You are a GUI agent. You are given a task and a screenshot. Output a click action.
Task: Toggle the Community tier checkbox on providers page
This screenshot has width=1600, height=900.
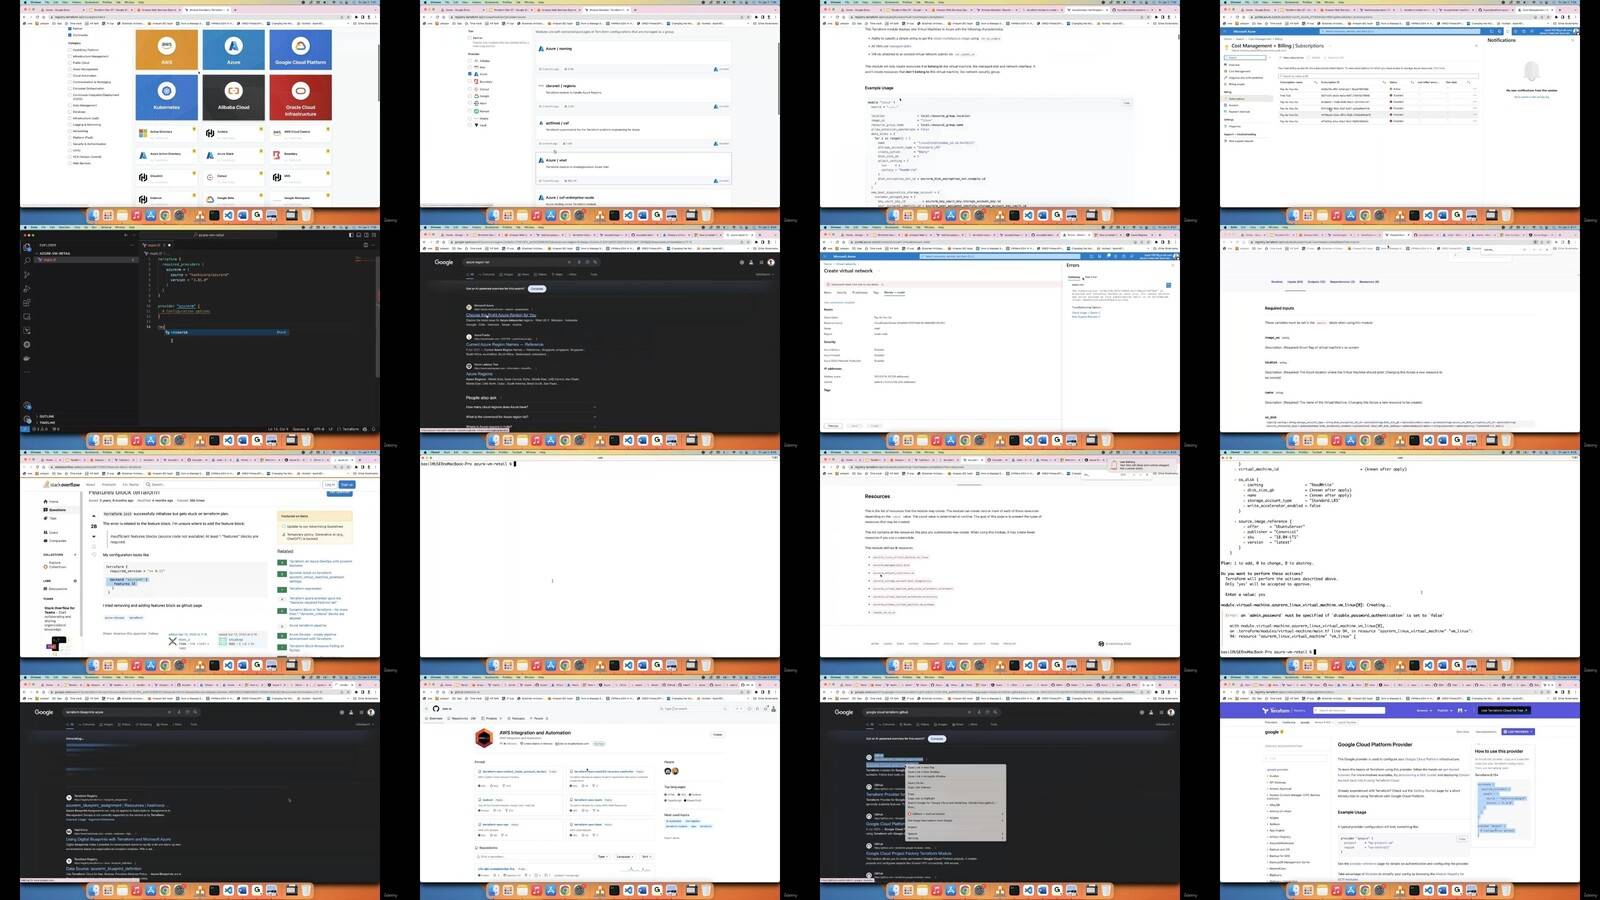70,35
